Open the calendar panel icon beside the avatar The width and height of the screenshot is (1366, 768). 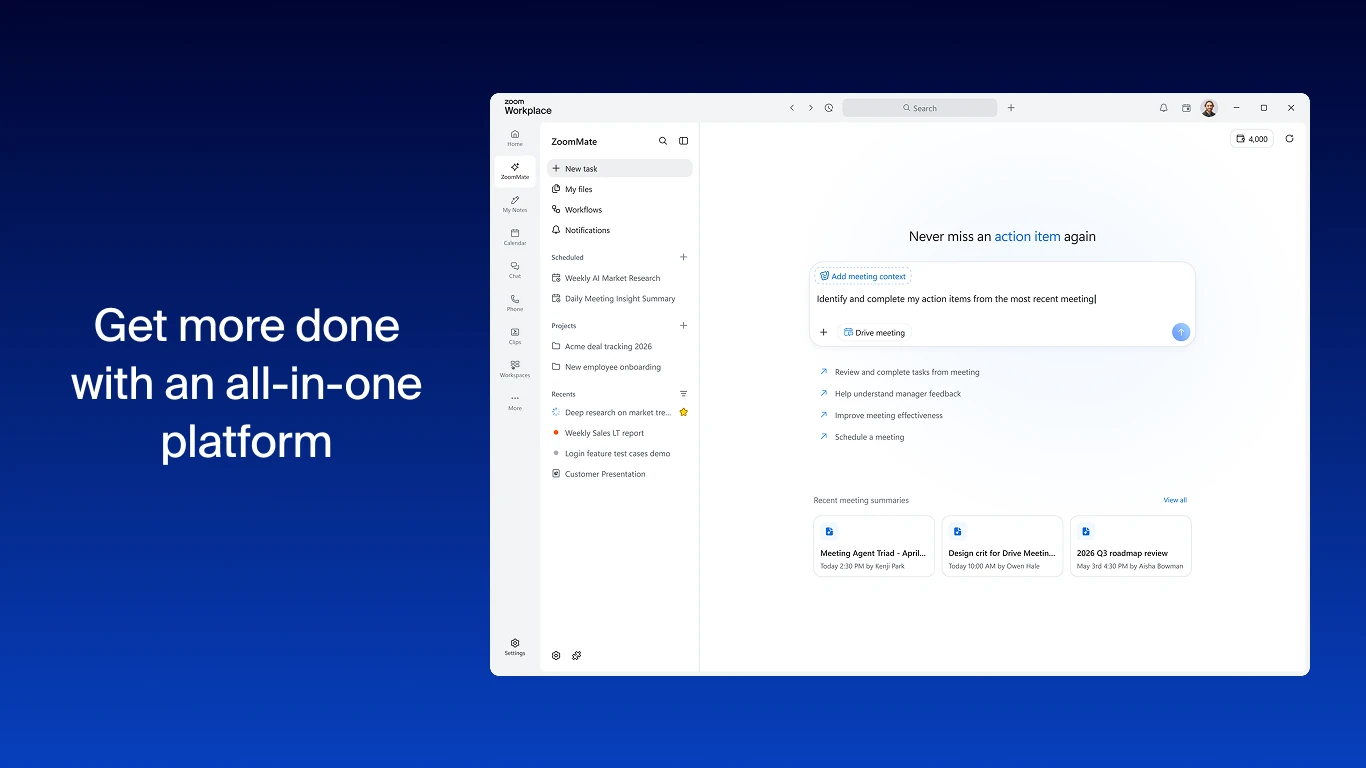click(x=1186, y=108)
